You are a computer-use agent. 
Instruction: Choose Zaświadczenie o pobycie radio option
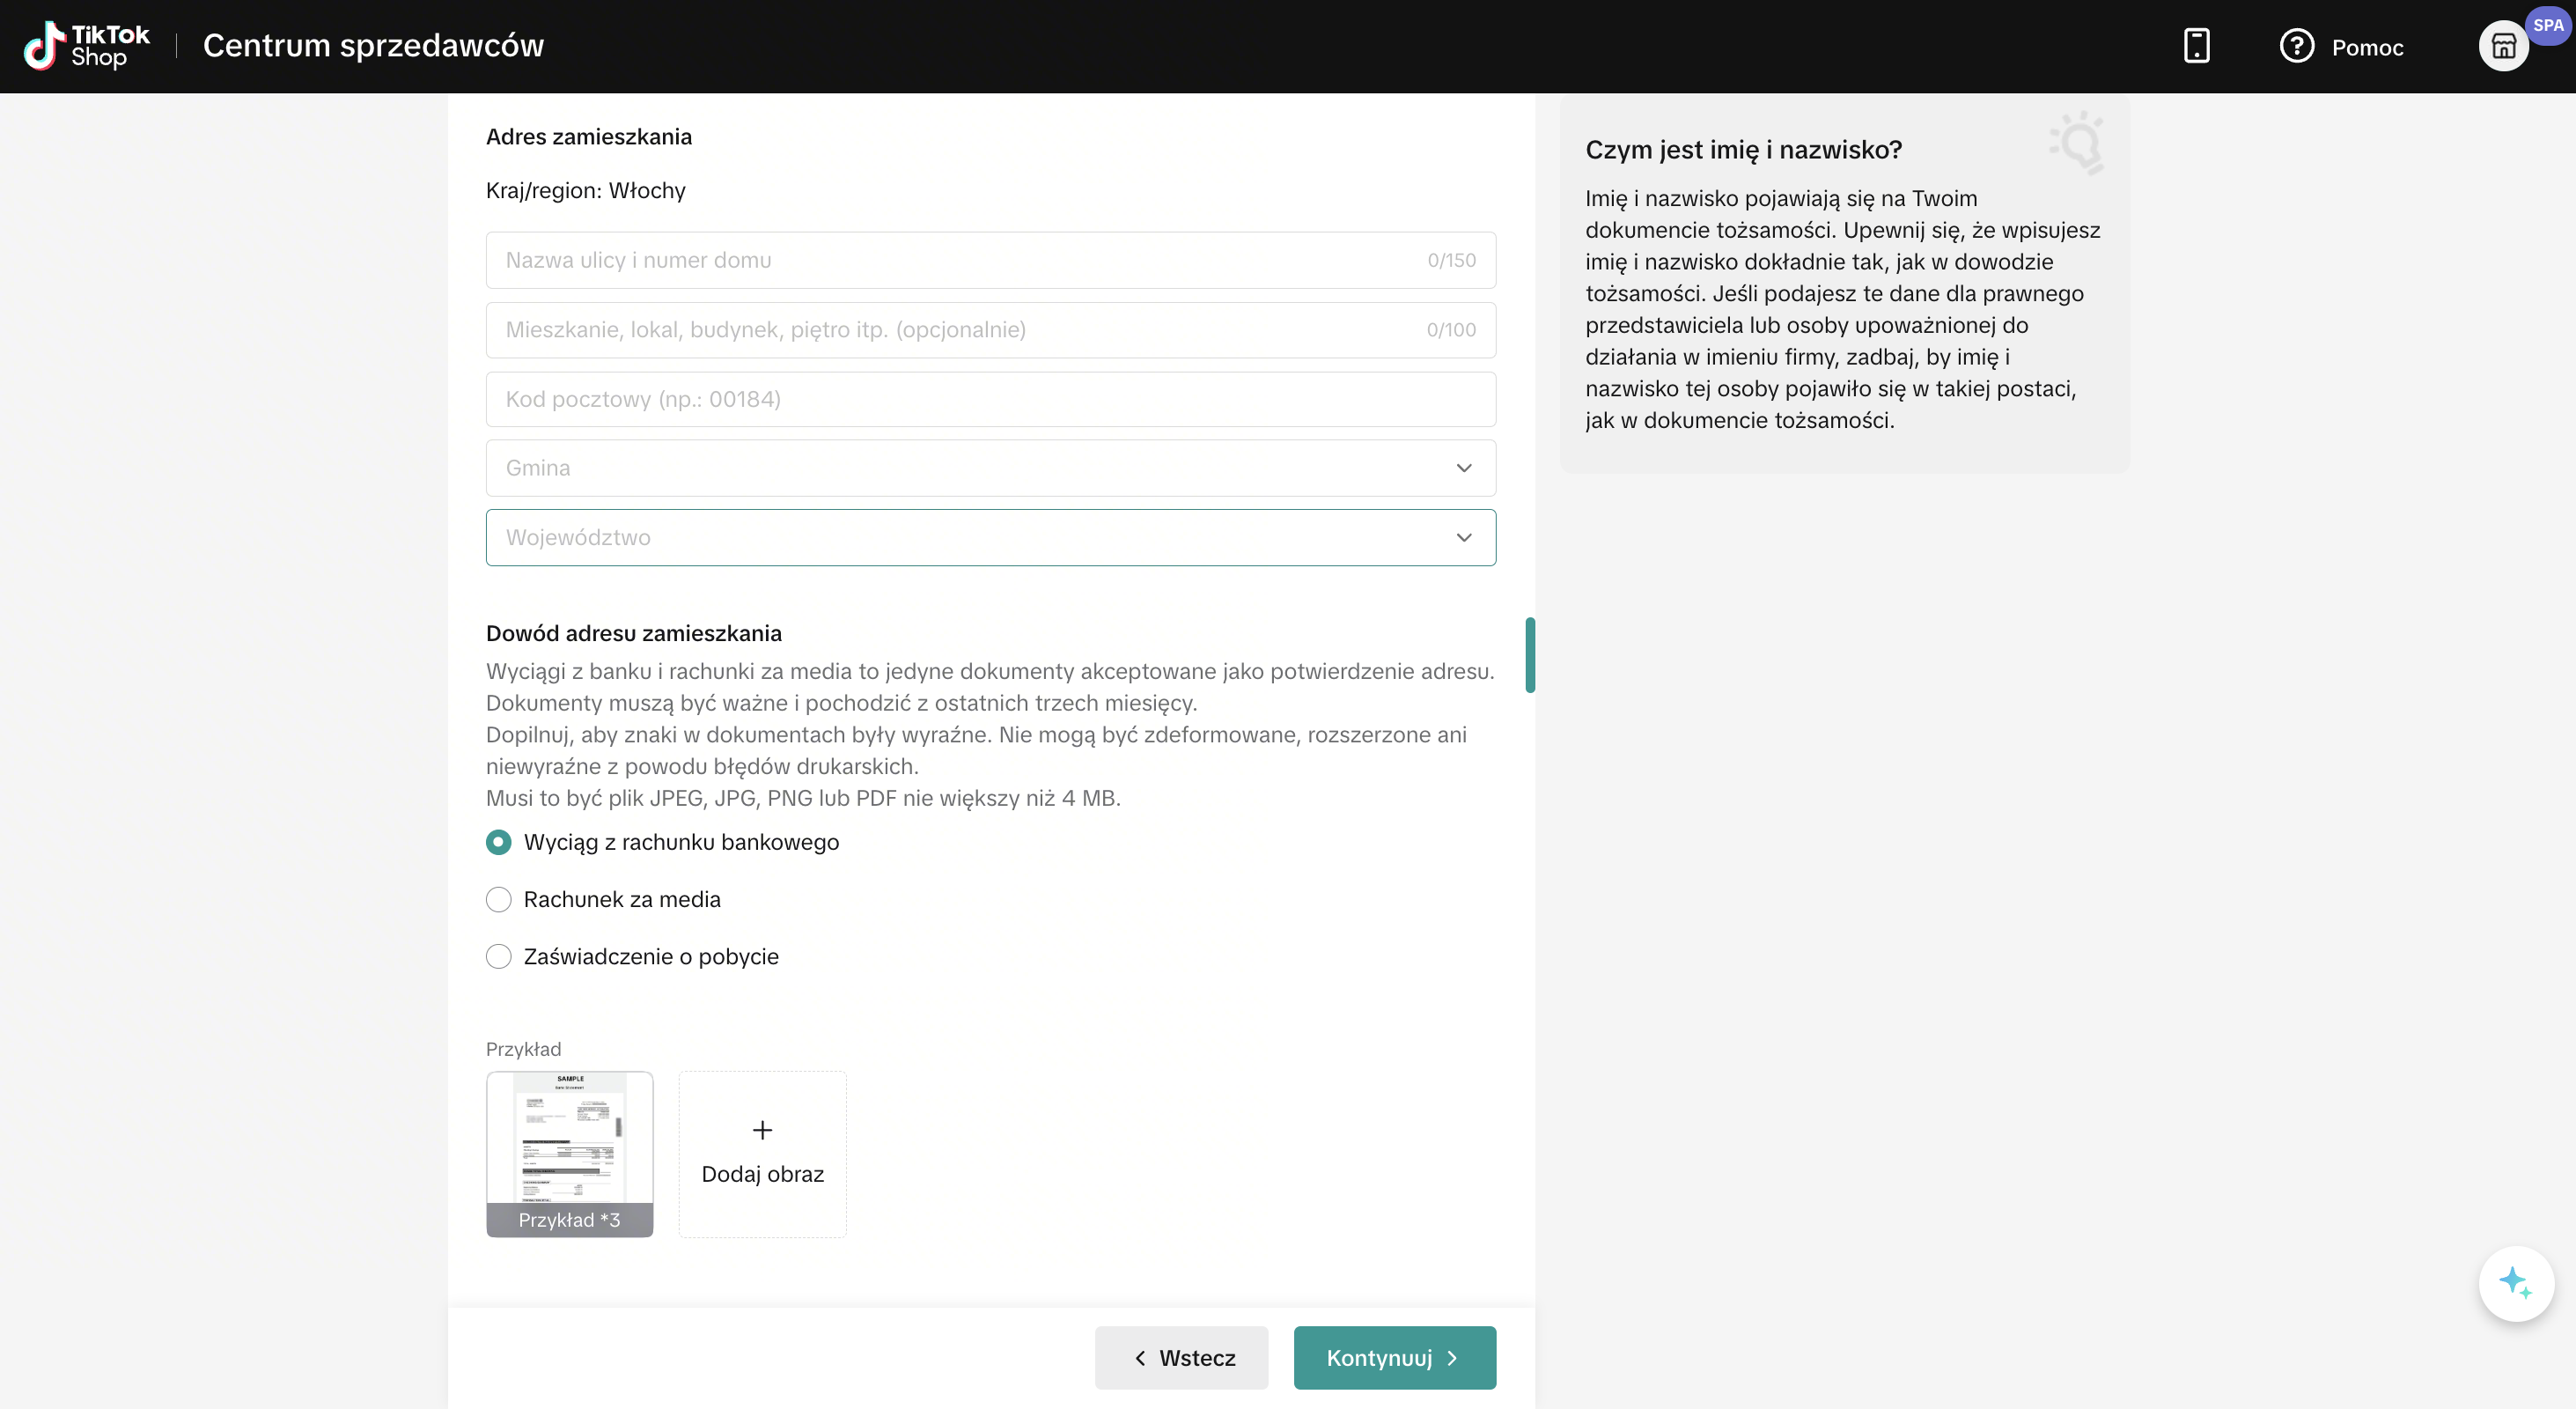point(498,956)
